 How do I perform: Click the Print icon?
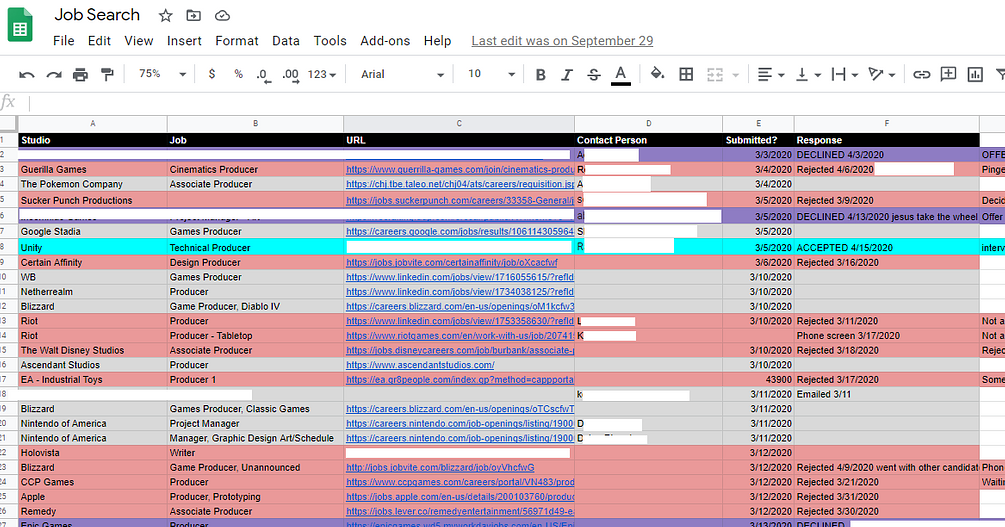(x=80, y=74)
